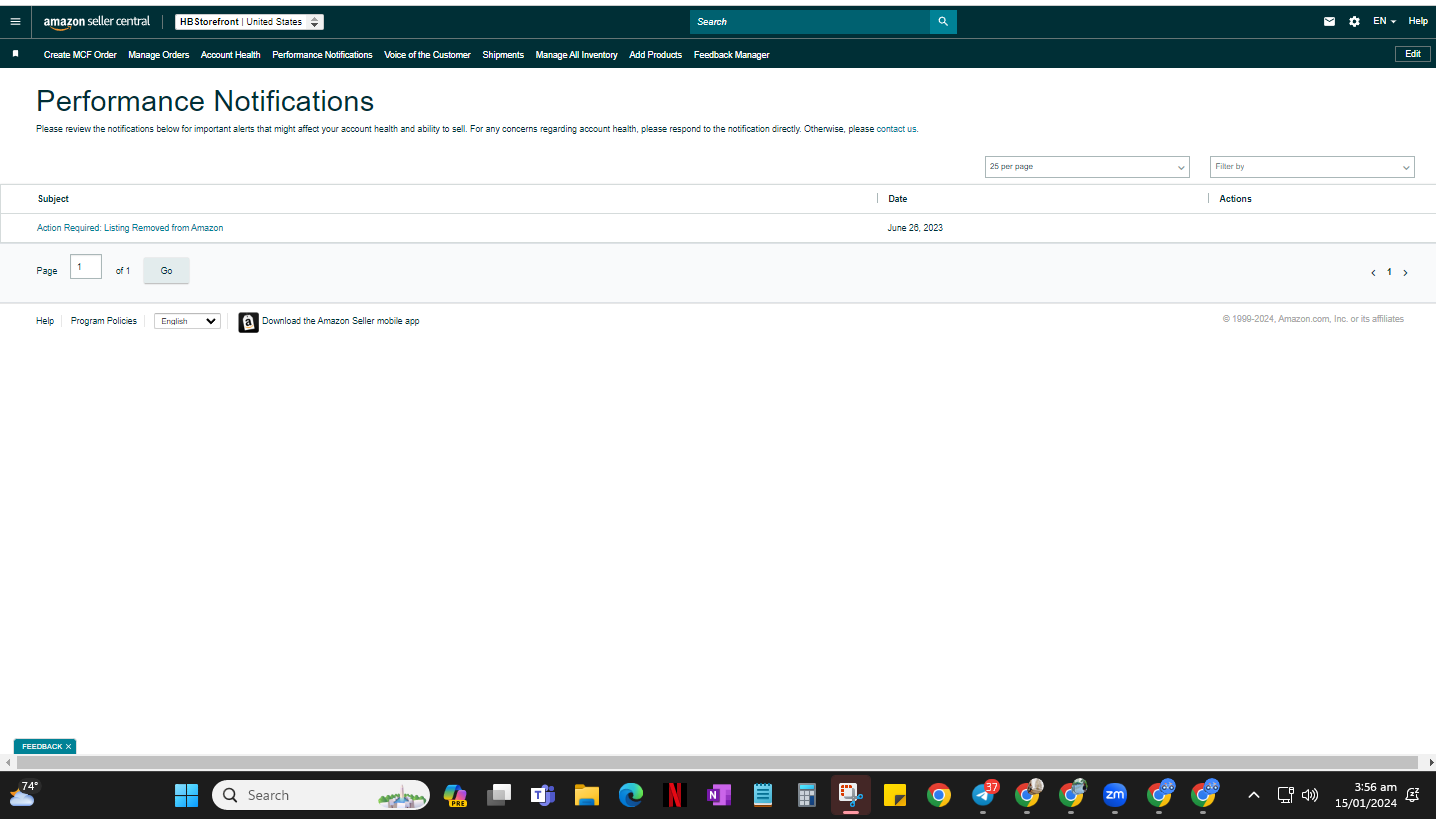The image size is (1436, 819).
Task: Open Create MCF Order
Action: [80, 55]
